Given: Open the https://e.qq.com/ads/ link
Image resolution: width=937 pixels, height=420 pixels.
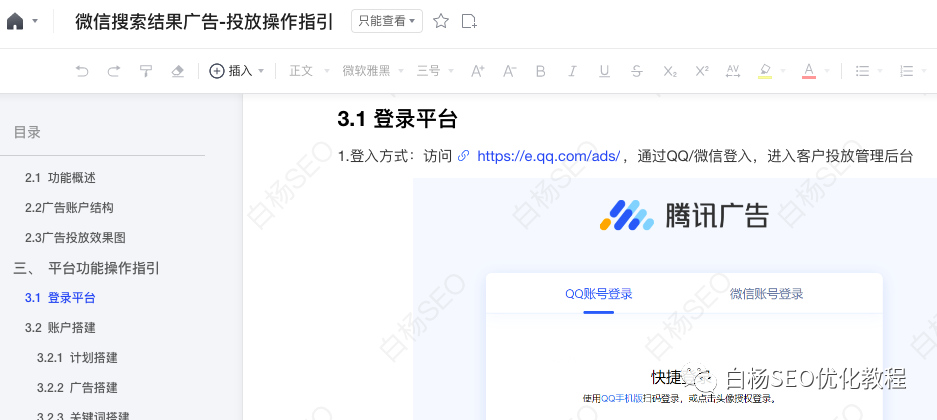Looking at the screenshot, I should [549, 157].
